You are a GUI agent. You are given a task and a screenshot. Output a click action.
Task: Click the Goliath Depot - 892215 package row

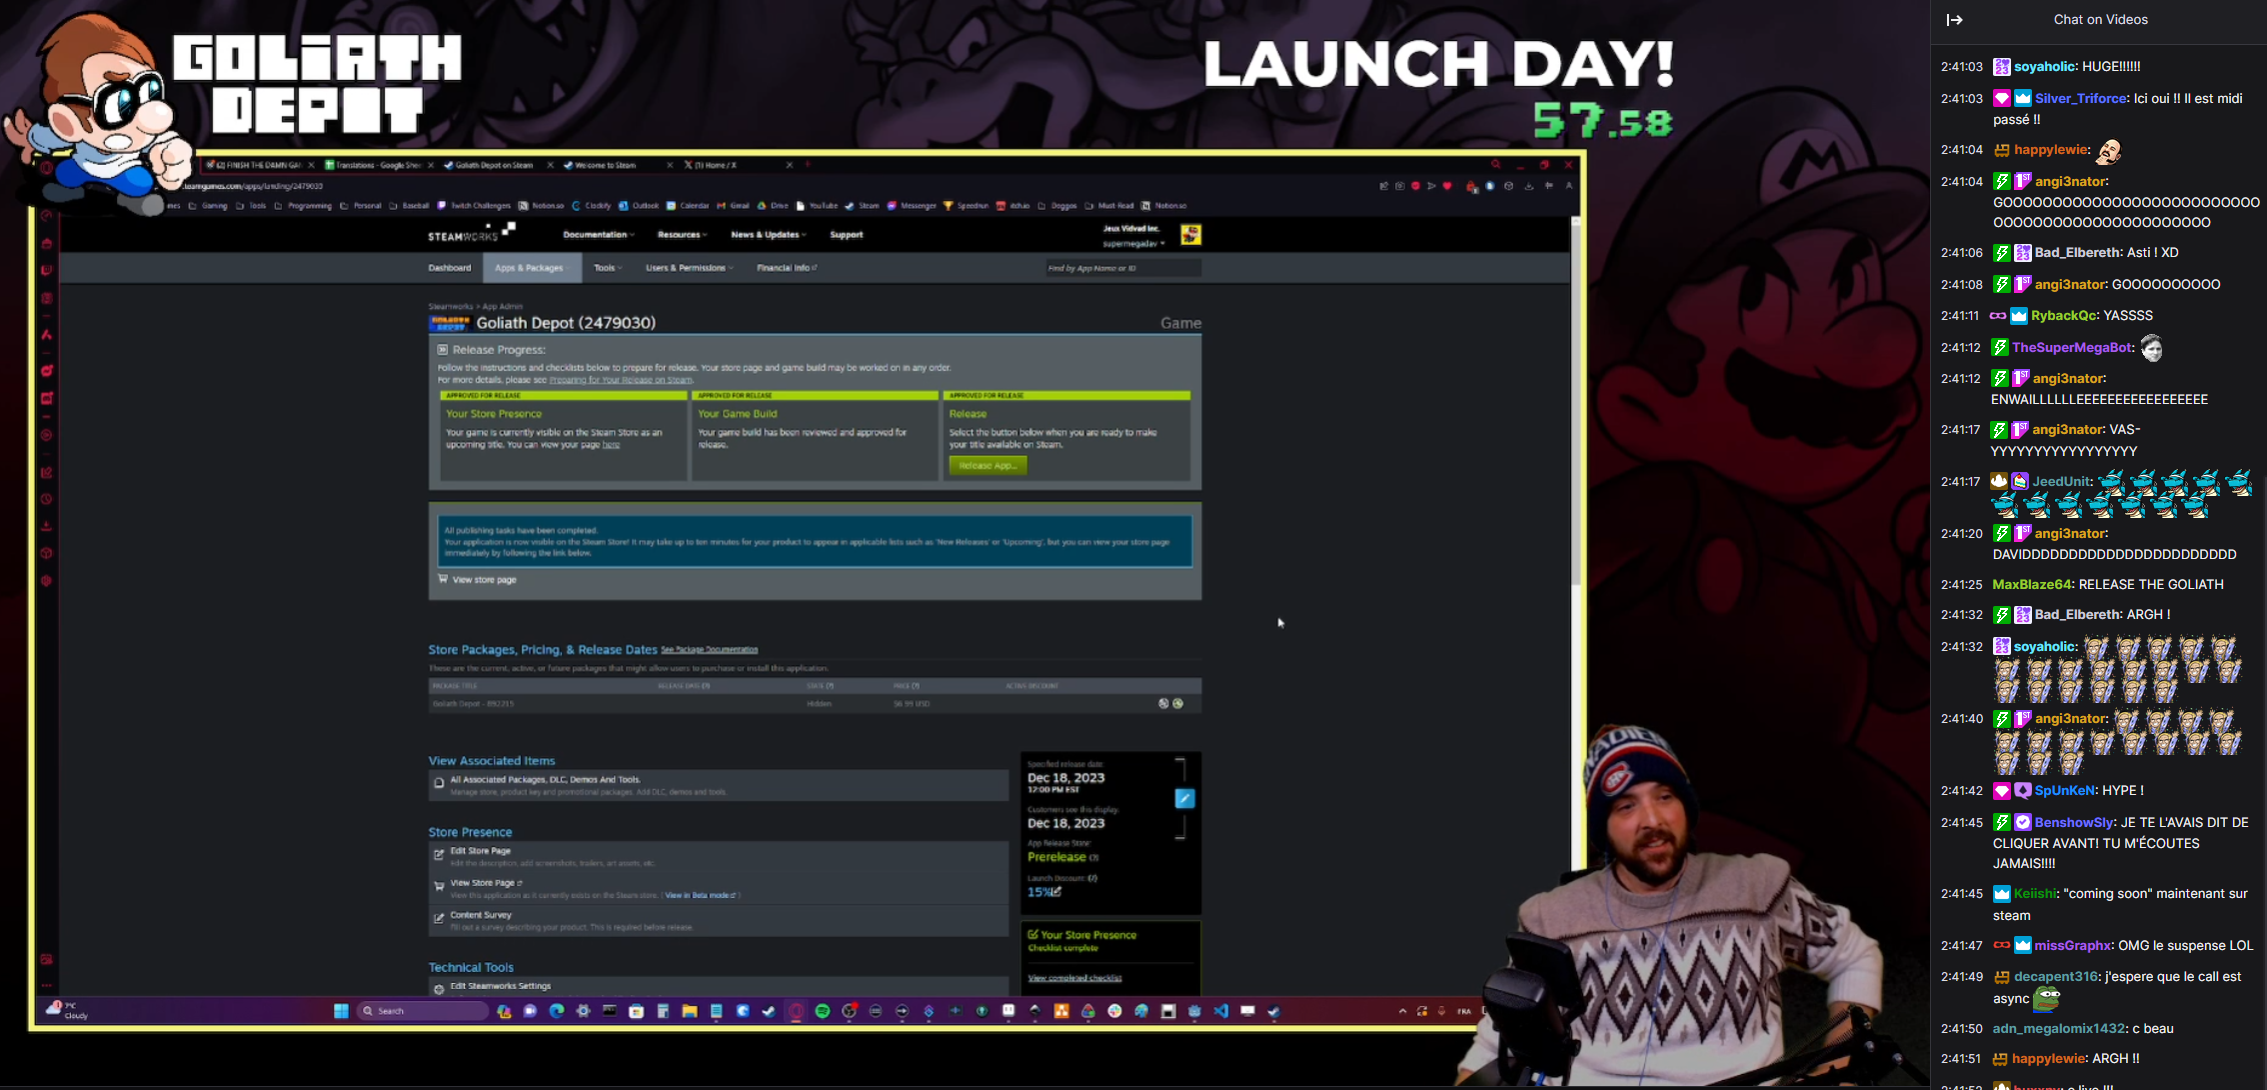(x=814, y=704)
